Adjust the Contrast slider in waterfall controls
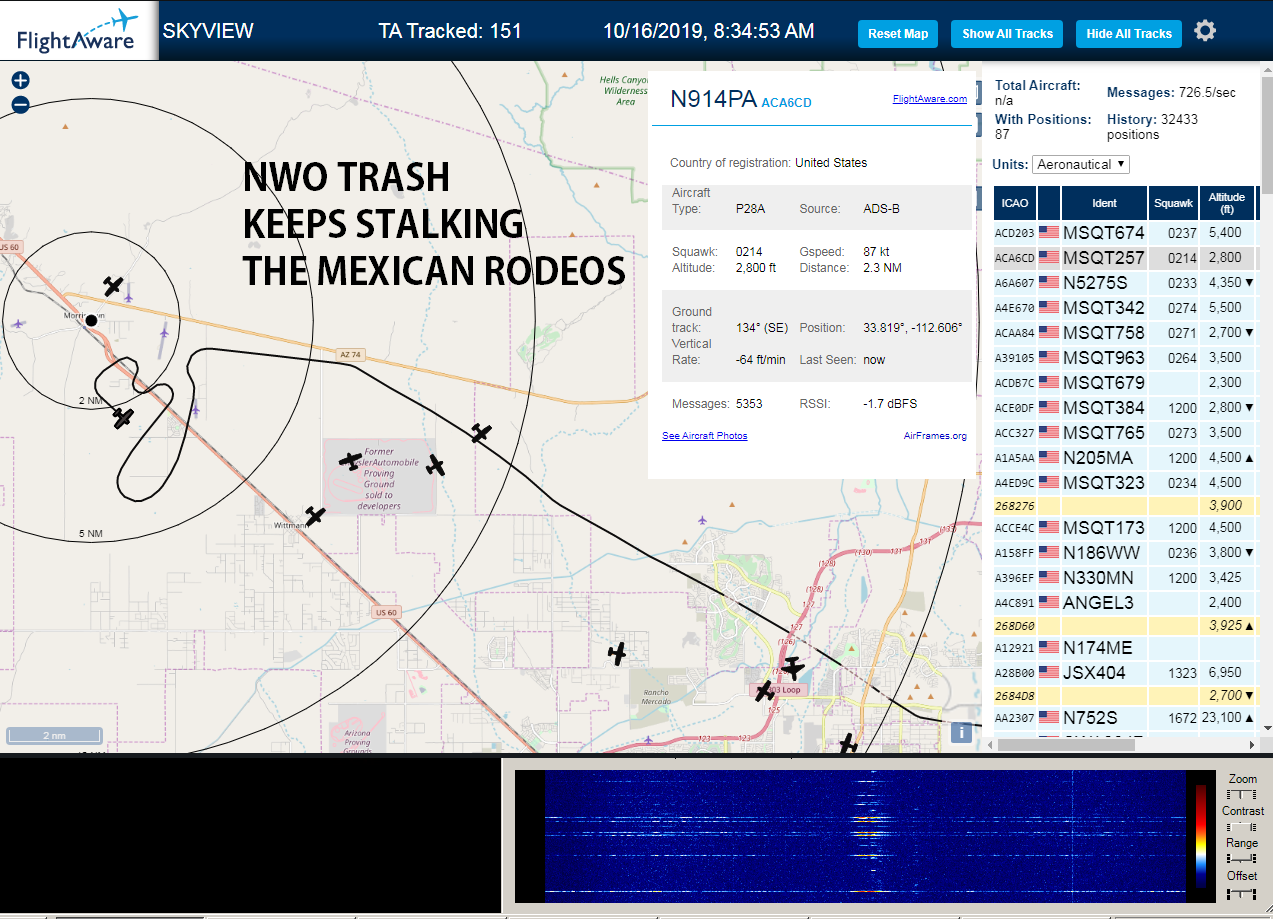The image size is (1273, 919). 1243,827
